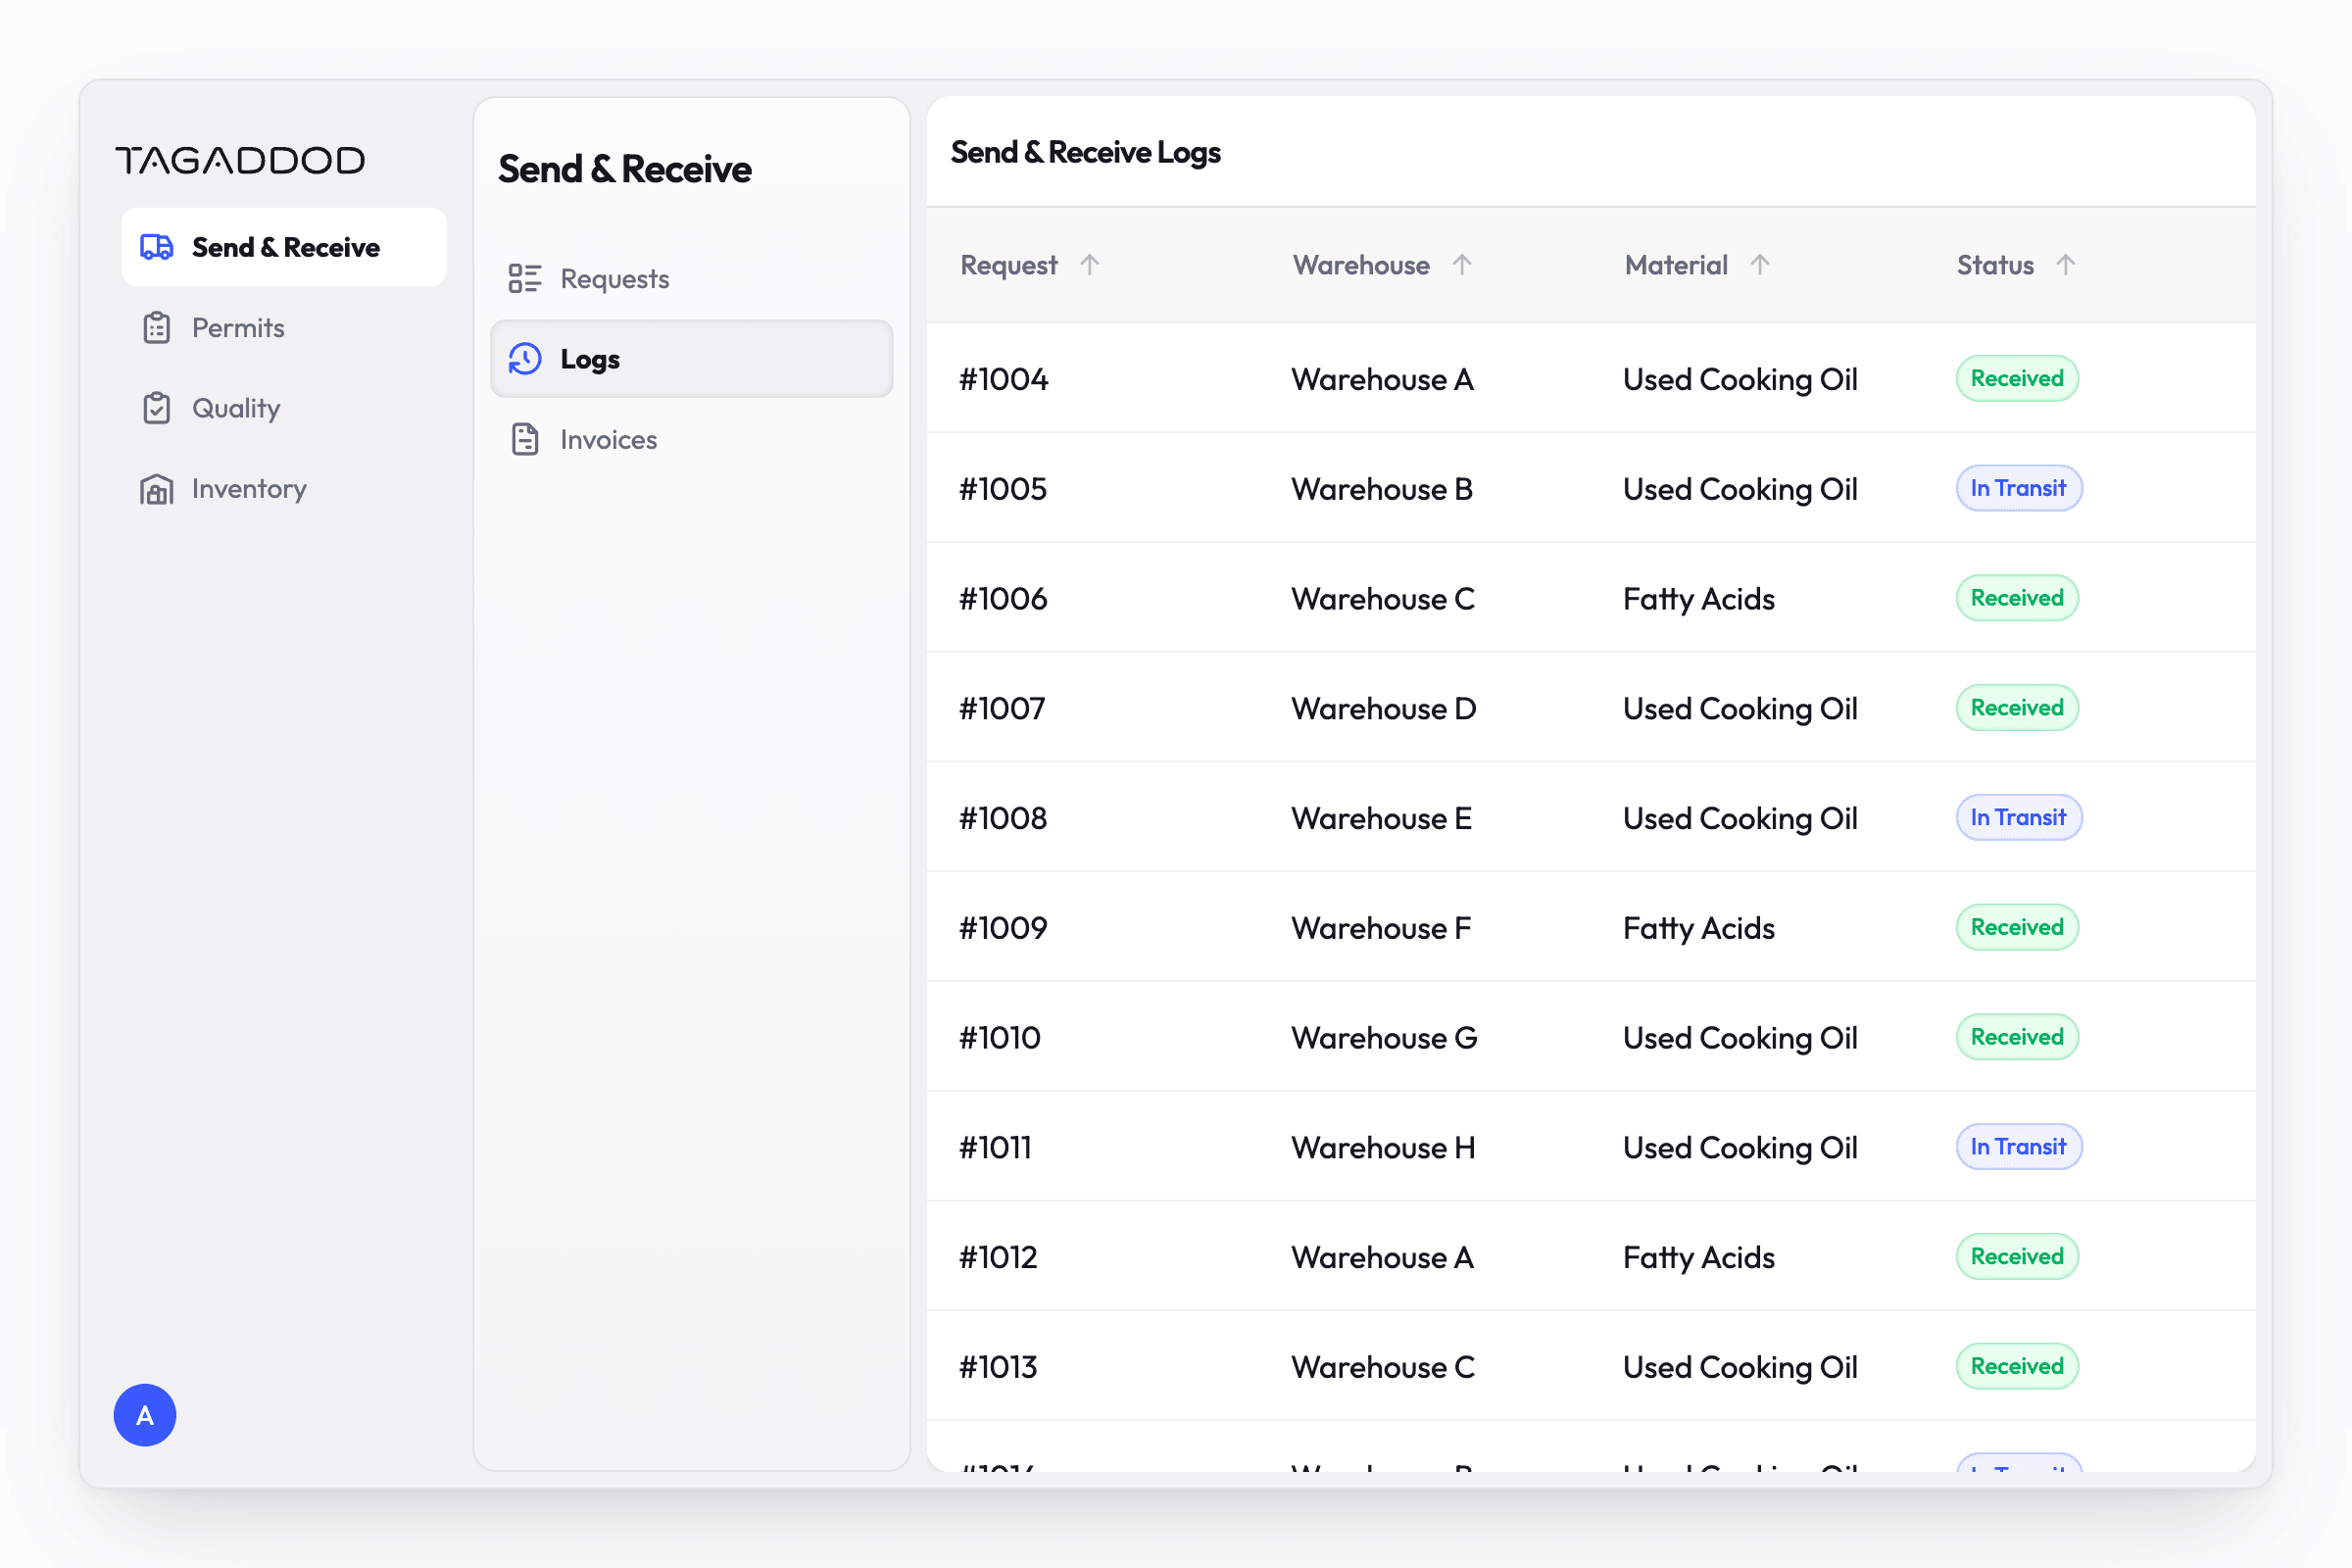
Task: Click the TAGADDOD logo
Action: (x=240, y=160)
